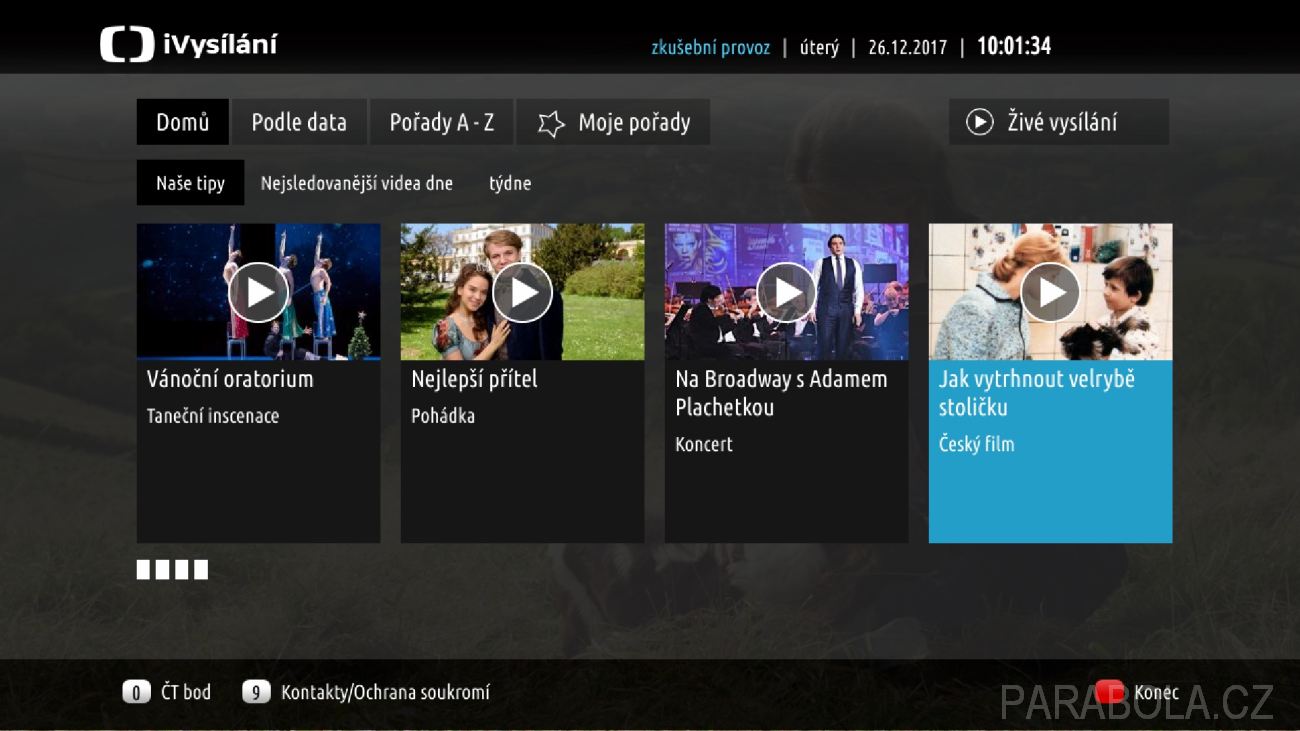Image resolution: width=1300 pixels, height=731 pixels.
Task: Click the Pohádka genre label
Action: pos(443,416)
